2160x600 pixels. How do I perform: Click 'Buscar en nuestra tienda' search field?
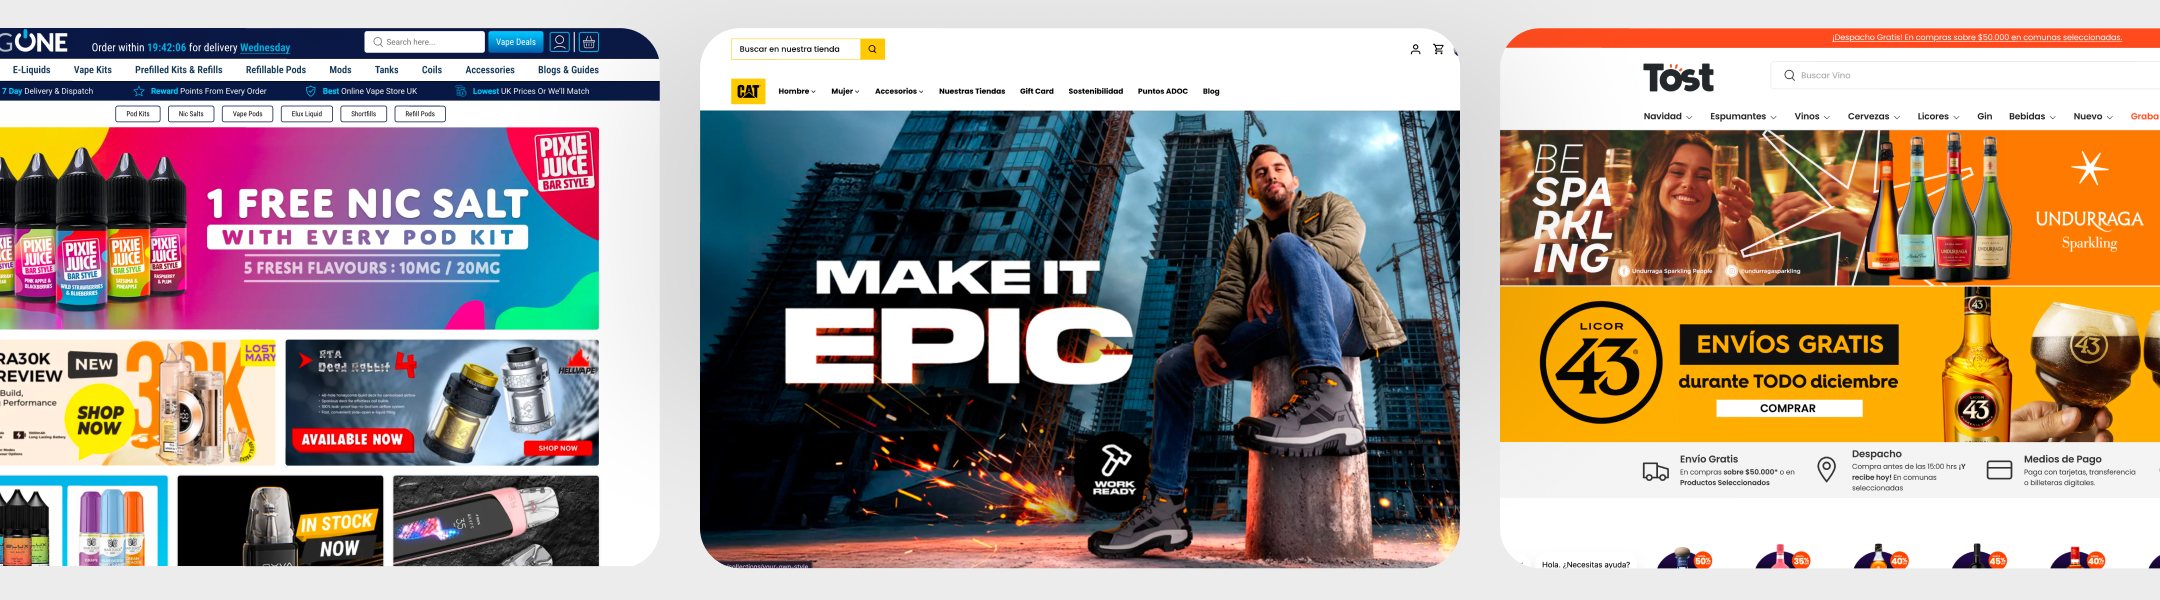click(x=796, y=49)
